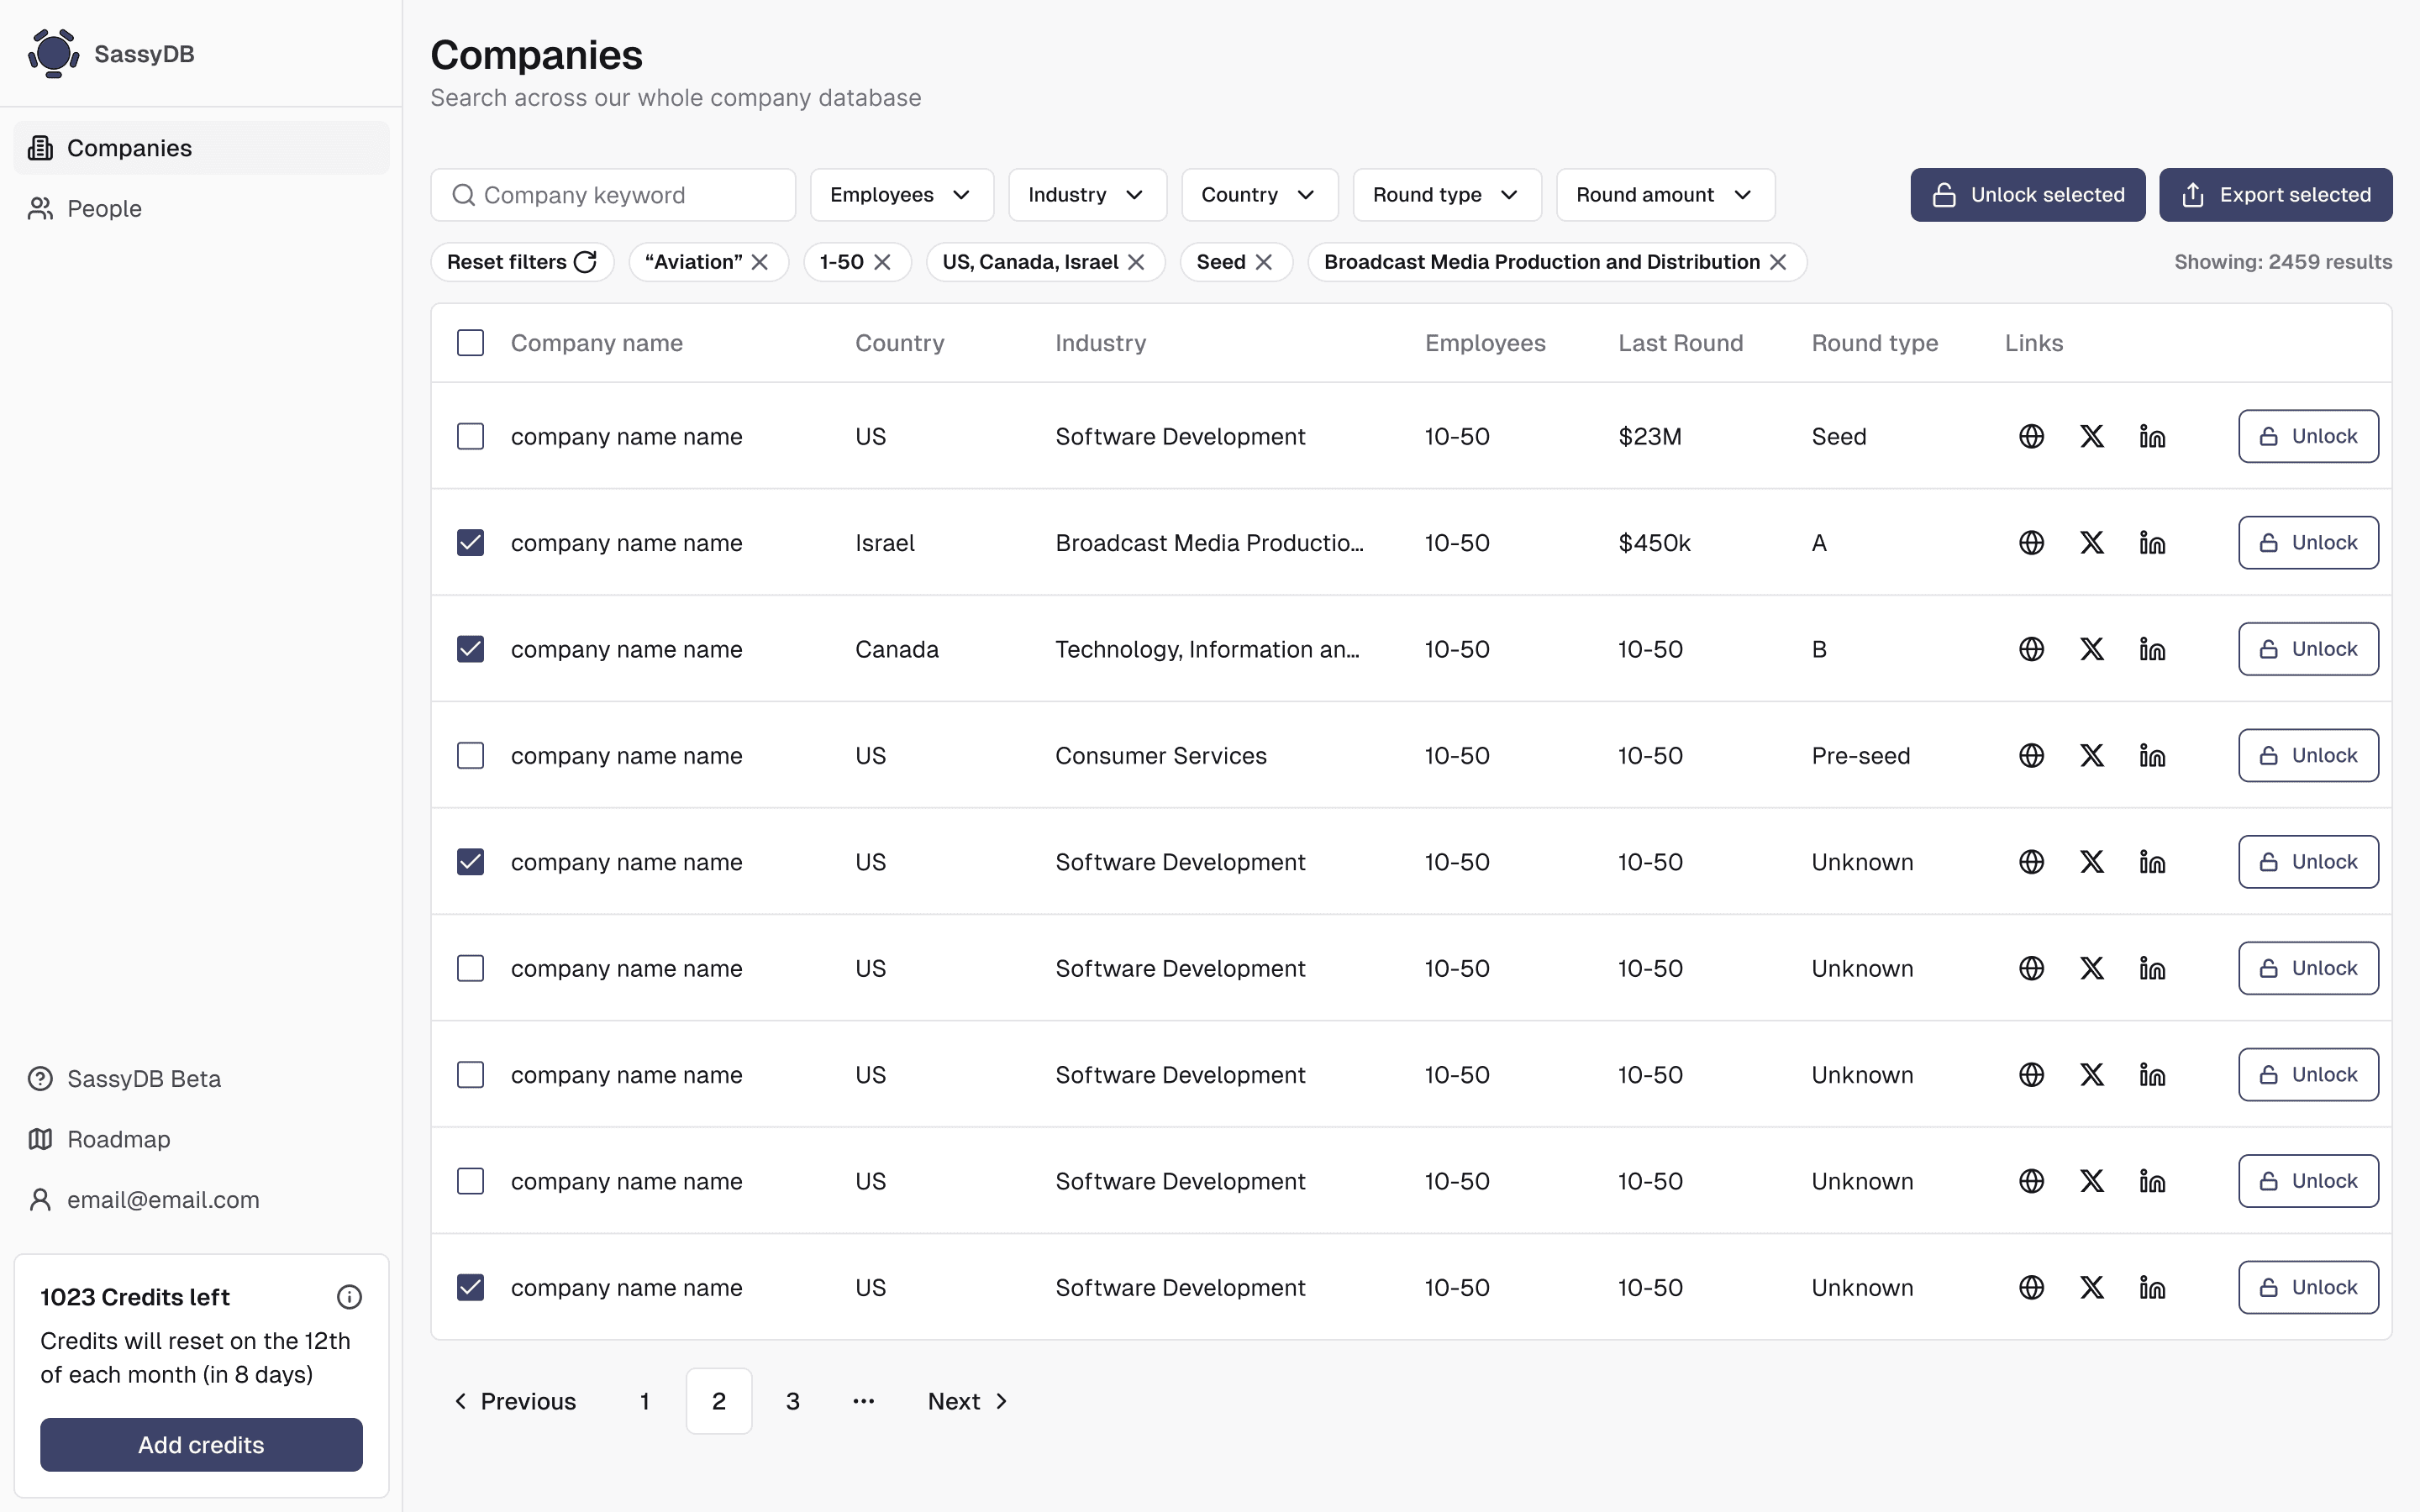This screenshot has height=1512, width=2420.
Task: Open website globe icon for Israel company
Action: tap(2031, 543)
